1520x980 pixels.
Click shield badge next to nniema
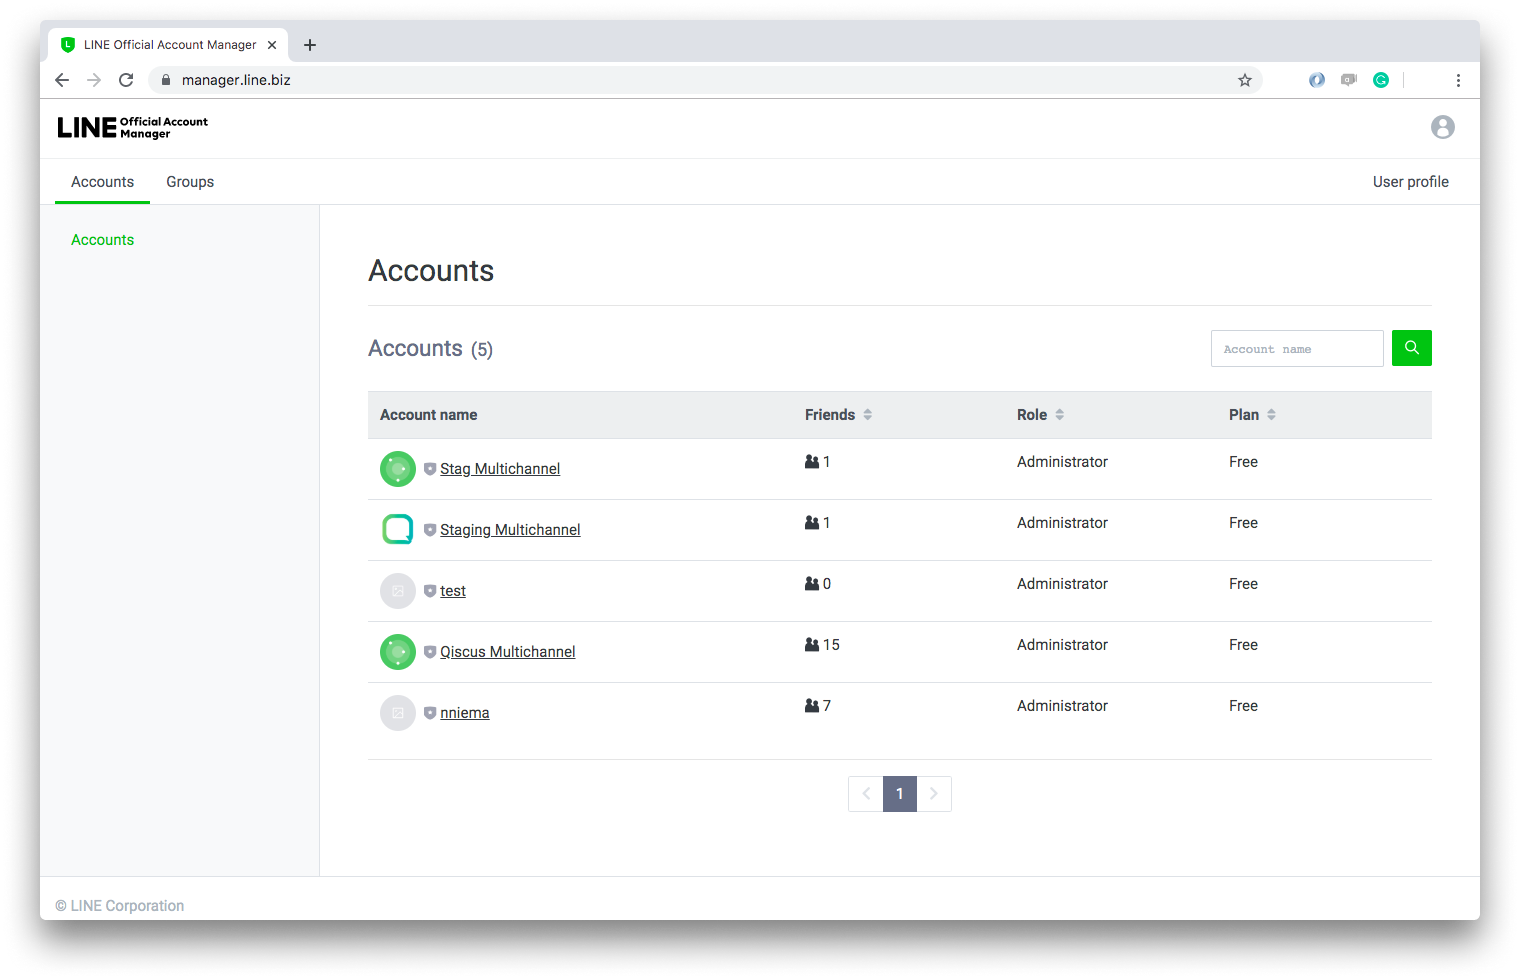coord(430,713)
